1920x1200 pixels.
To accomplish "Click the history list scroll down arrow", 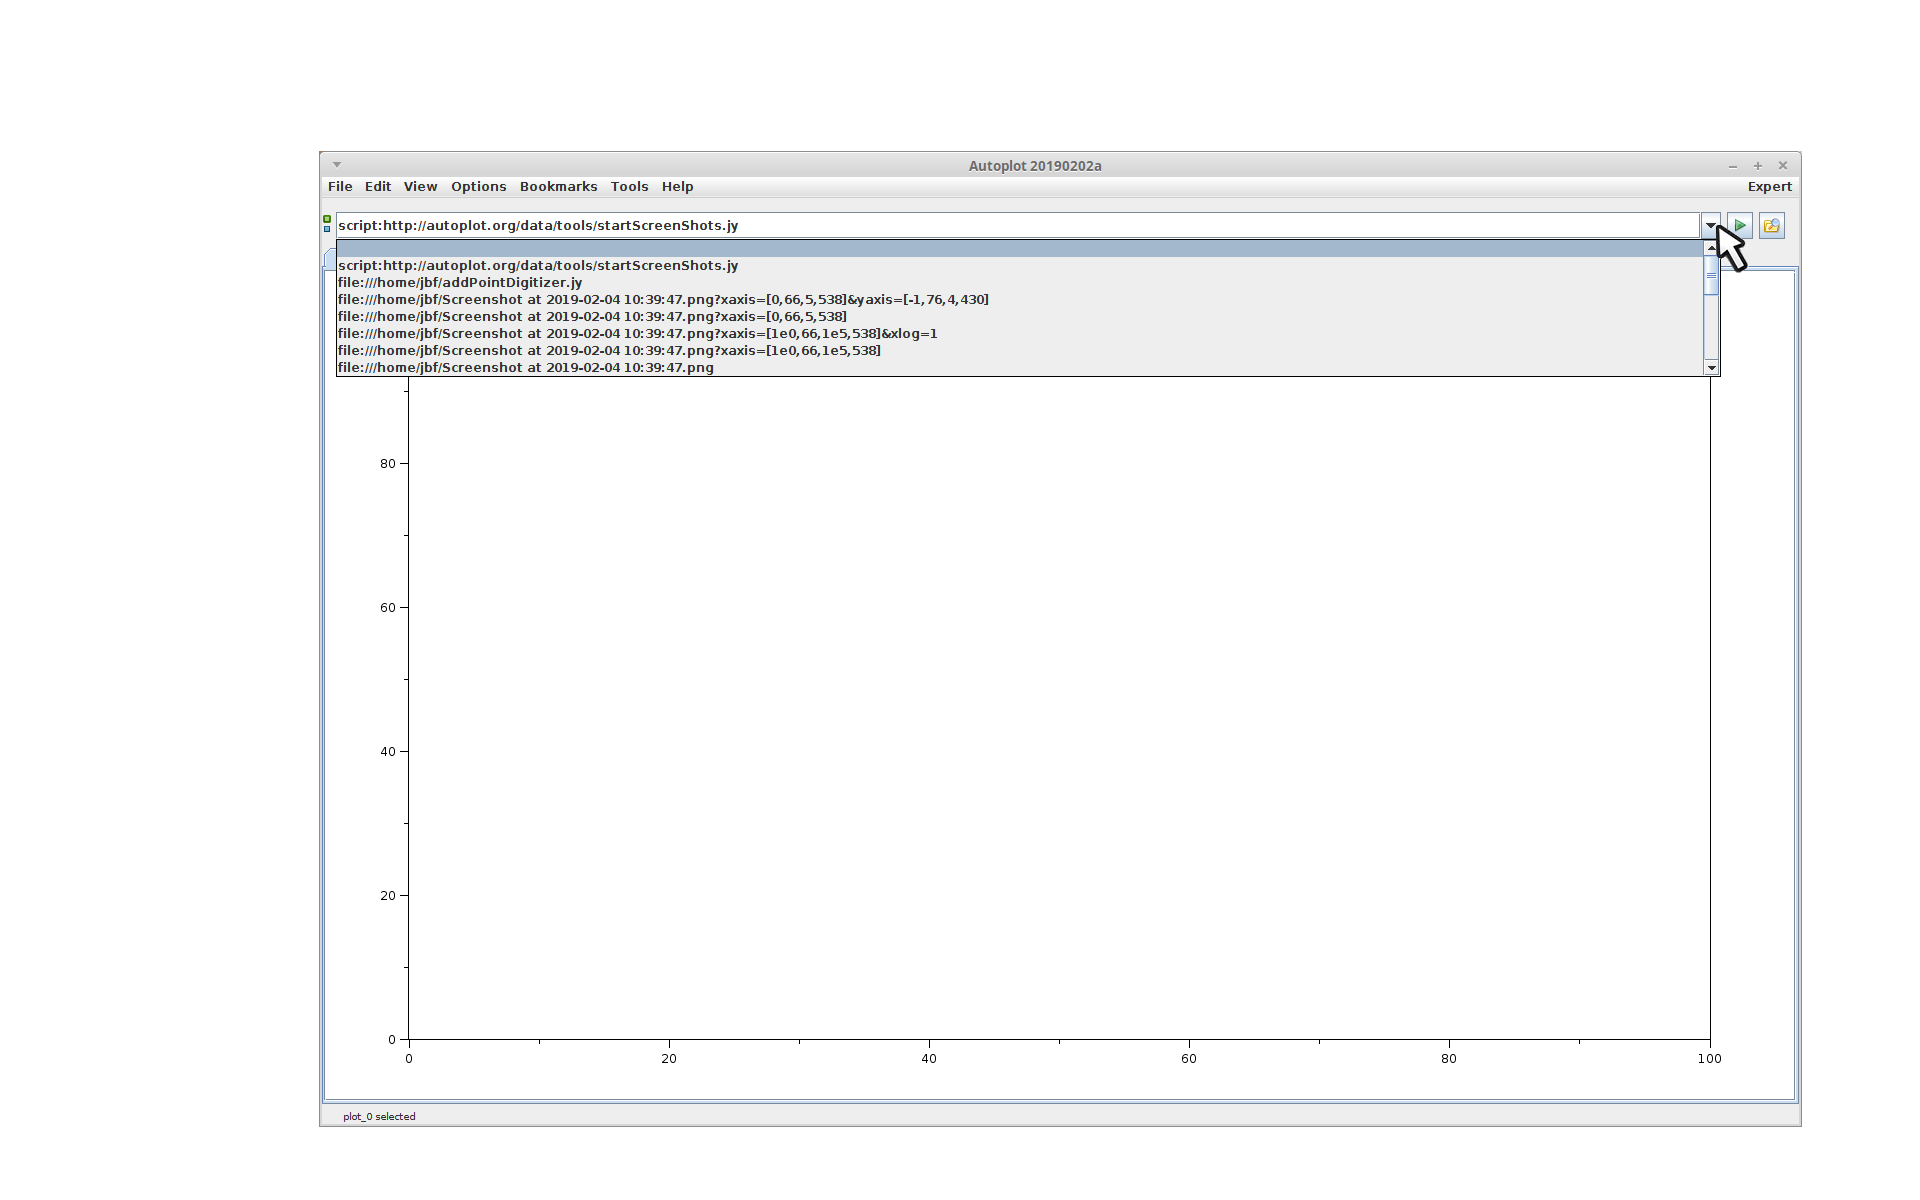I will coord(1711,368).
